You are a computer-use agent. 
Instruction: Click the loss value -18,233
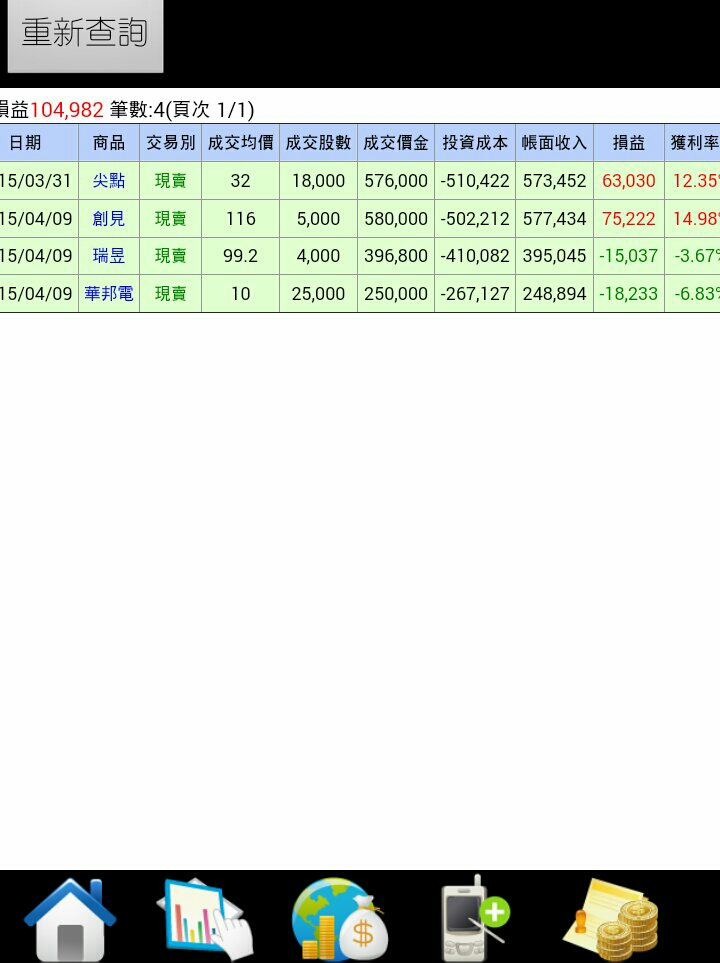tap(628, 294)
